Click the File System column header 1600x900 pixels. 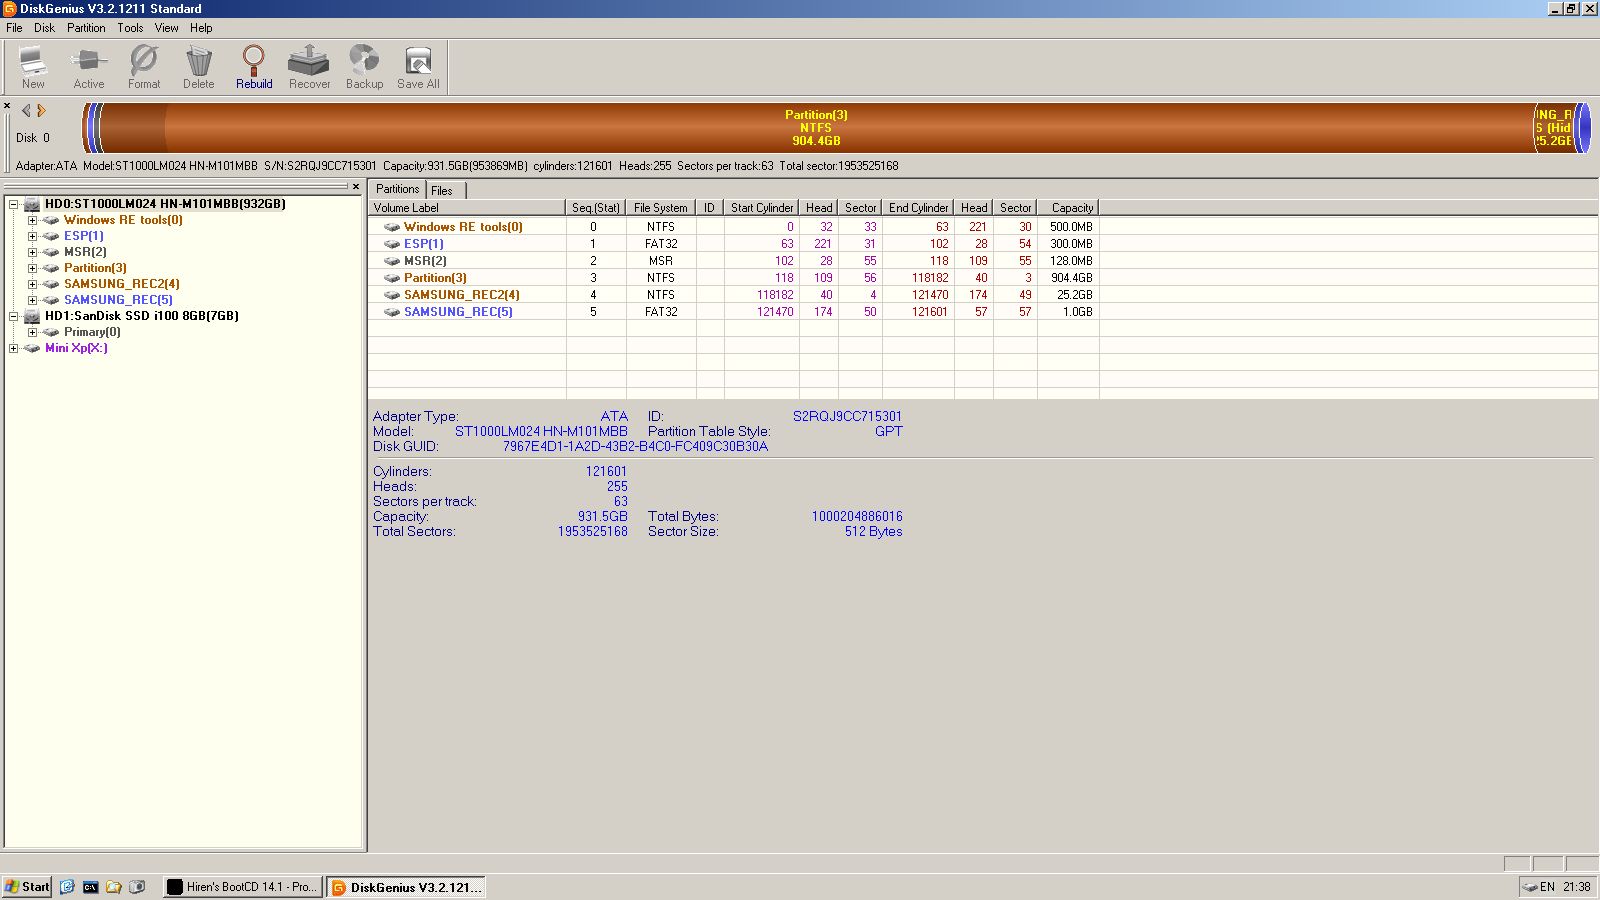pos(661,208)
